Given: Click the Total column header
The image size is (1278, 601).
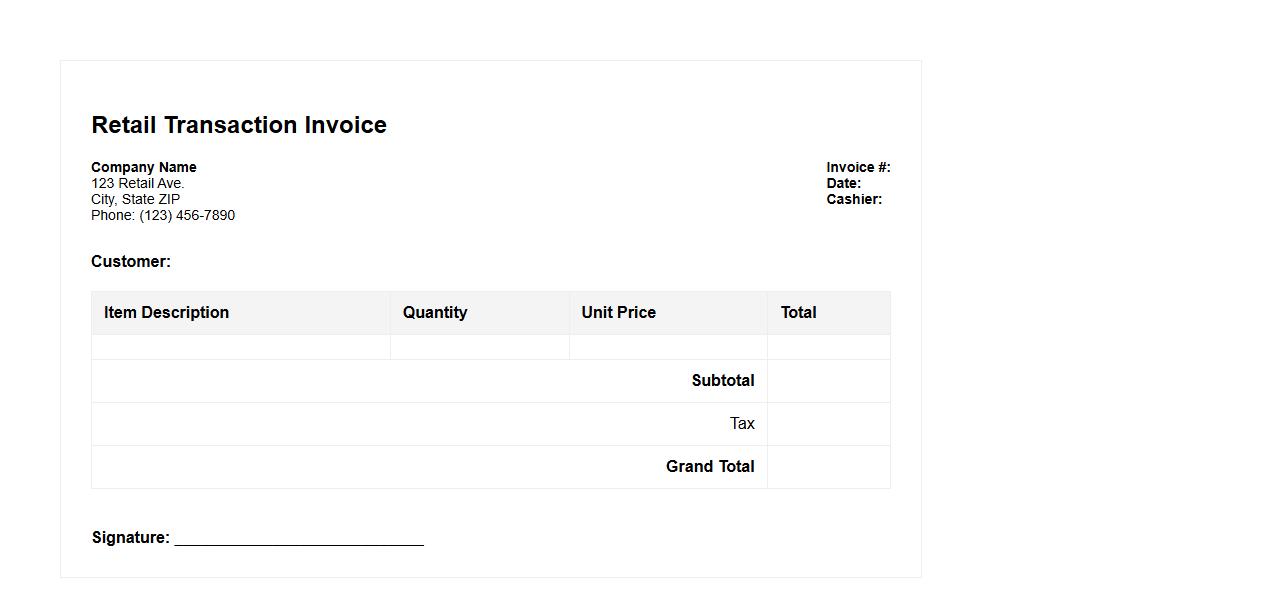Looking at the screenshot, I should coord(799,312).
